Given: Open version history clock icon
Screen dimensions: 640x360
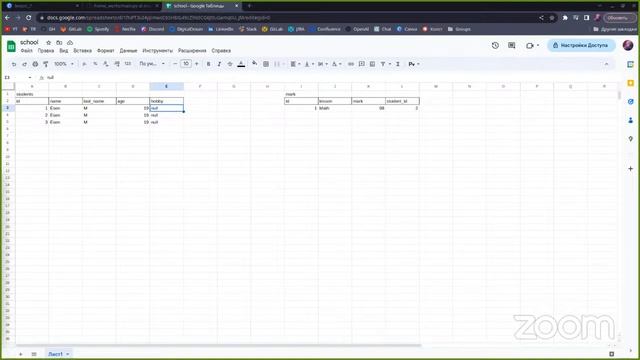Looking at the screenshot, I should click(495, 45).
